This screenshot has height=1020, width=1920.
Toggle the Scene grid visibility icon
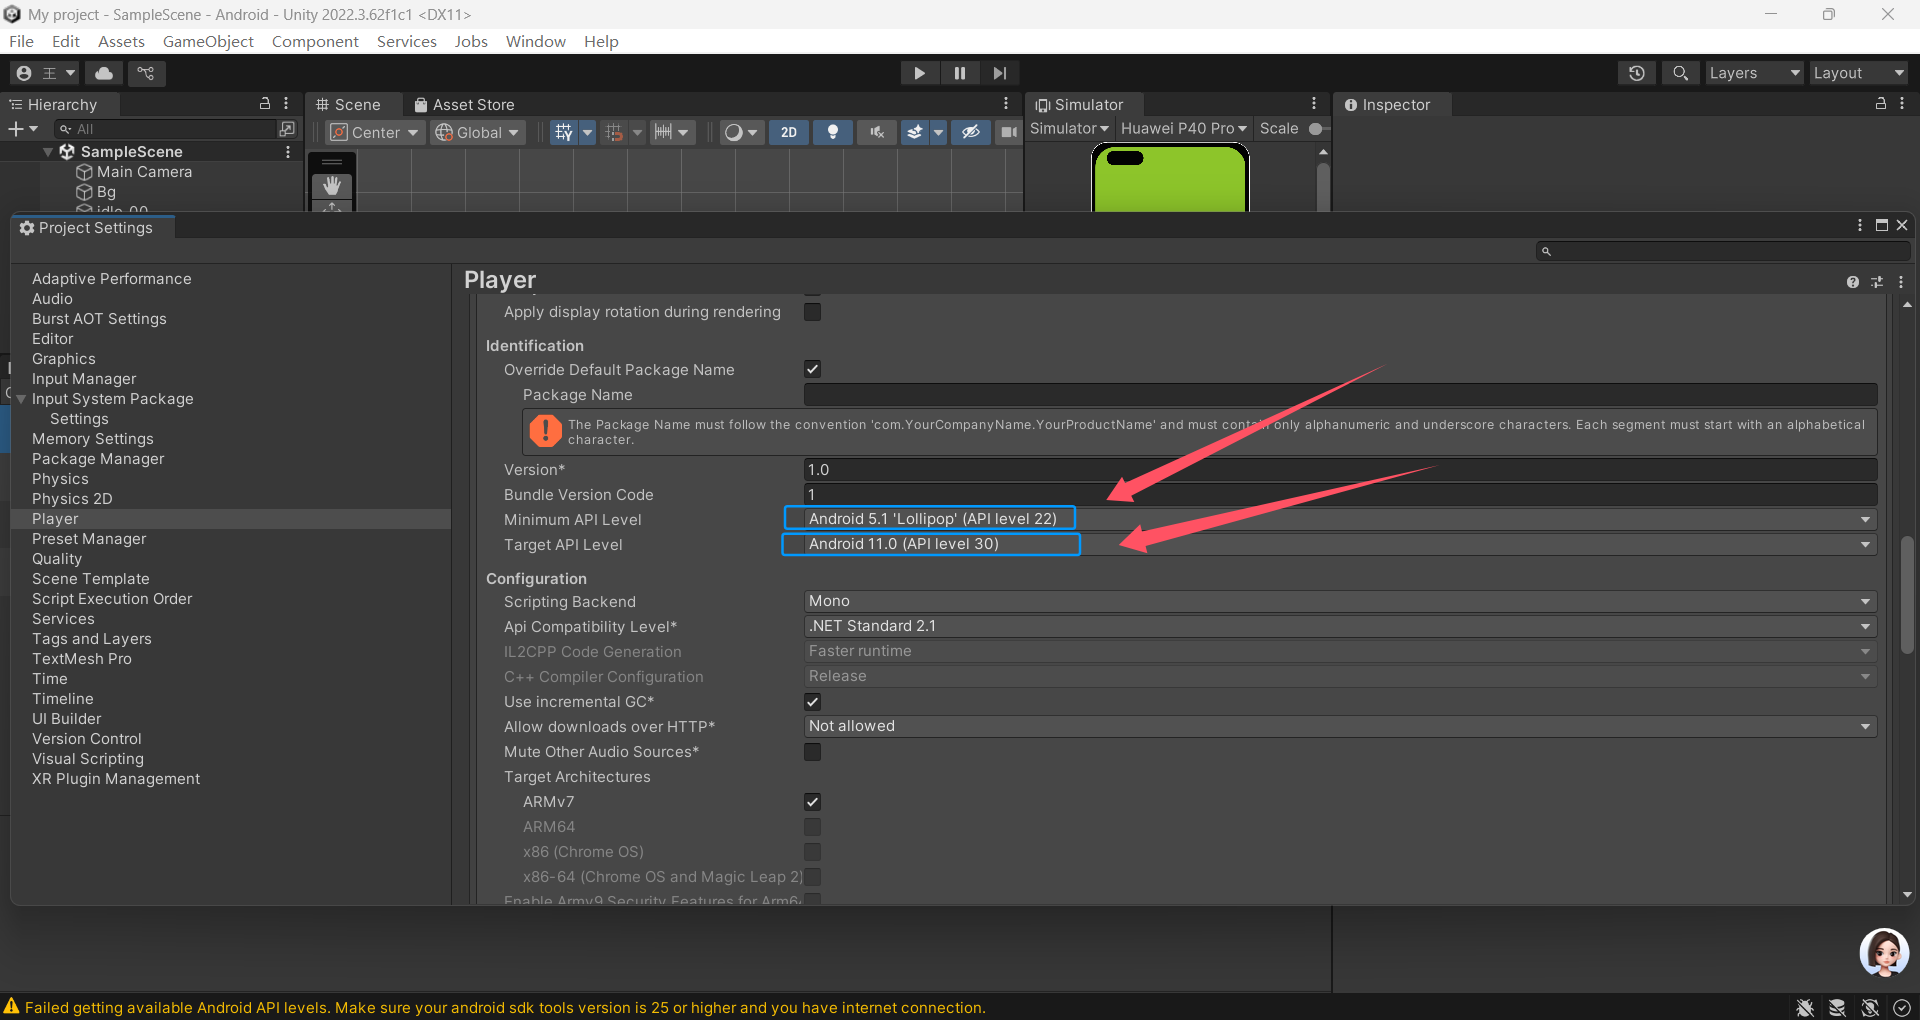click(x=564, y=132)
